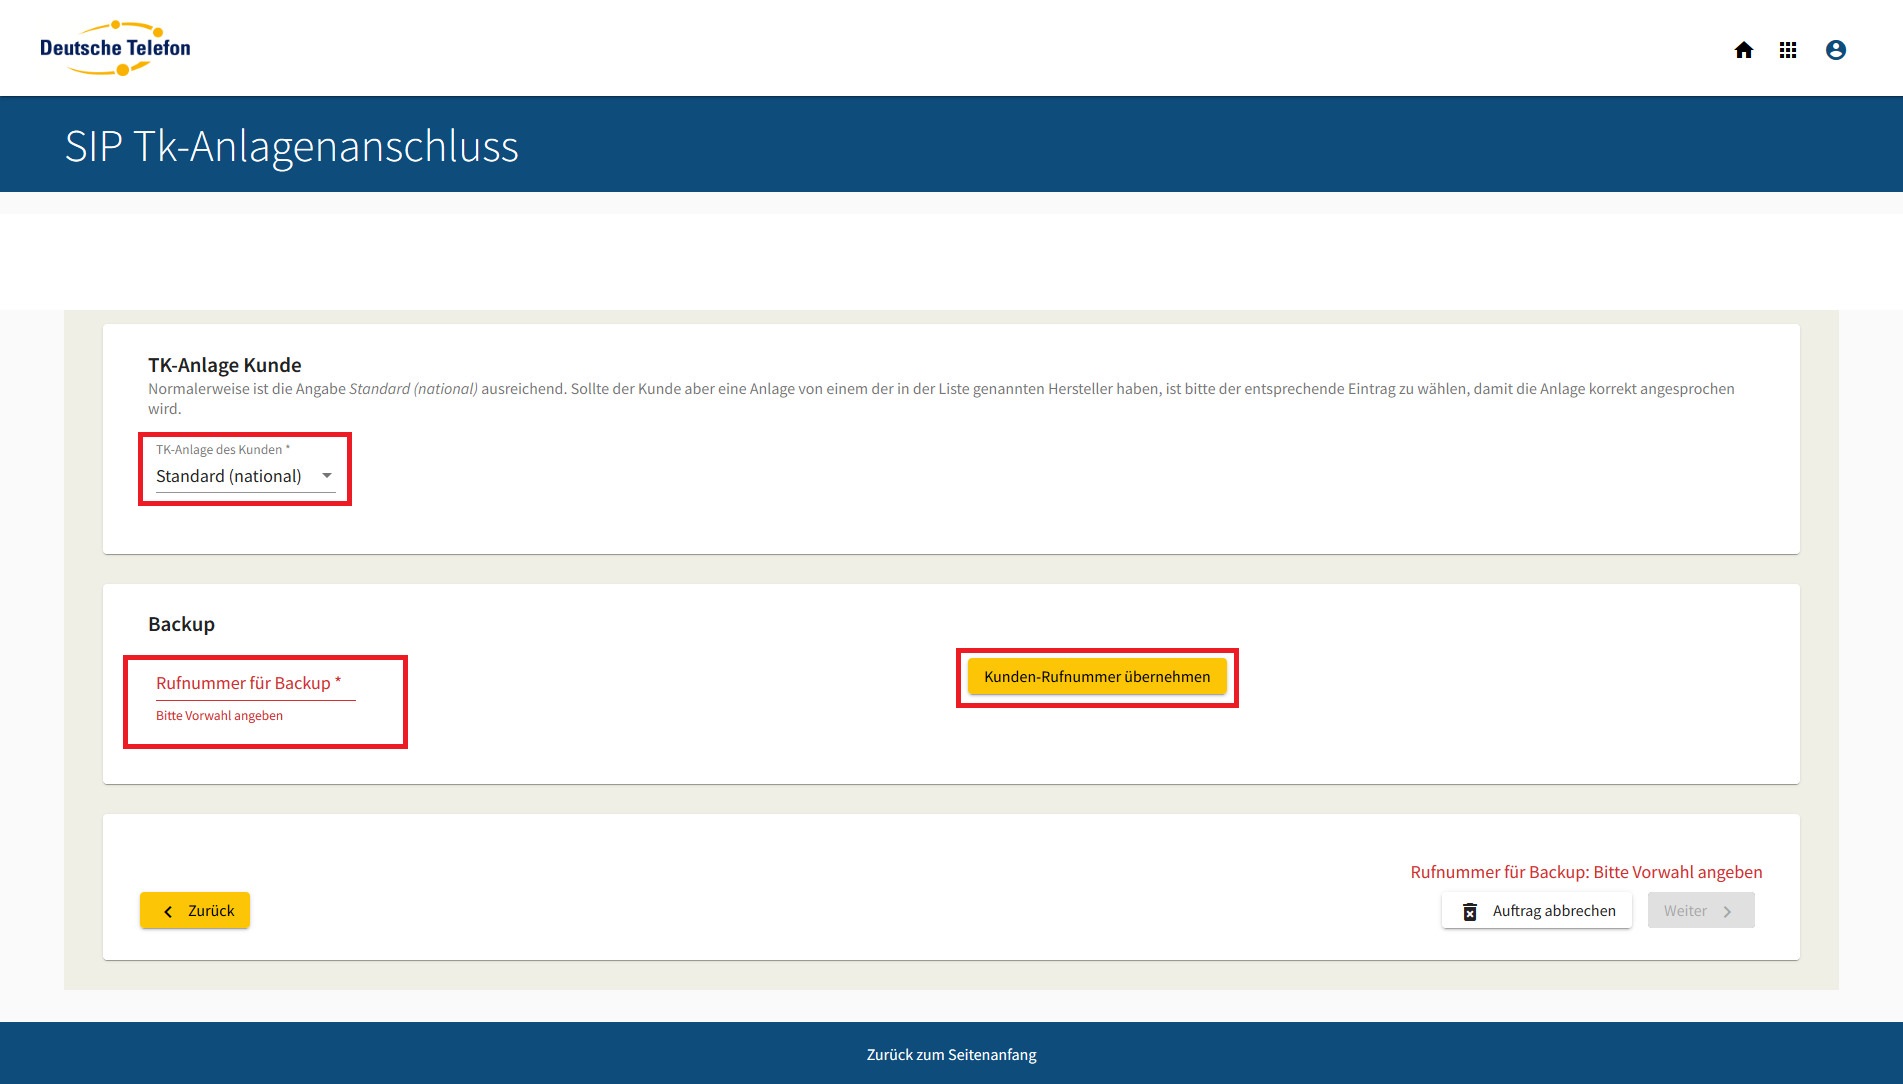Focus the 'Rufnummer für Backup' input field

pos(255,684)
